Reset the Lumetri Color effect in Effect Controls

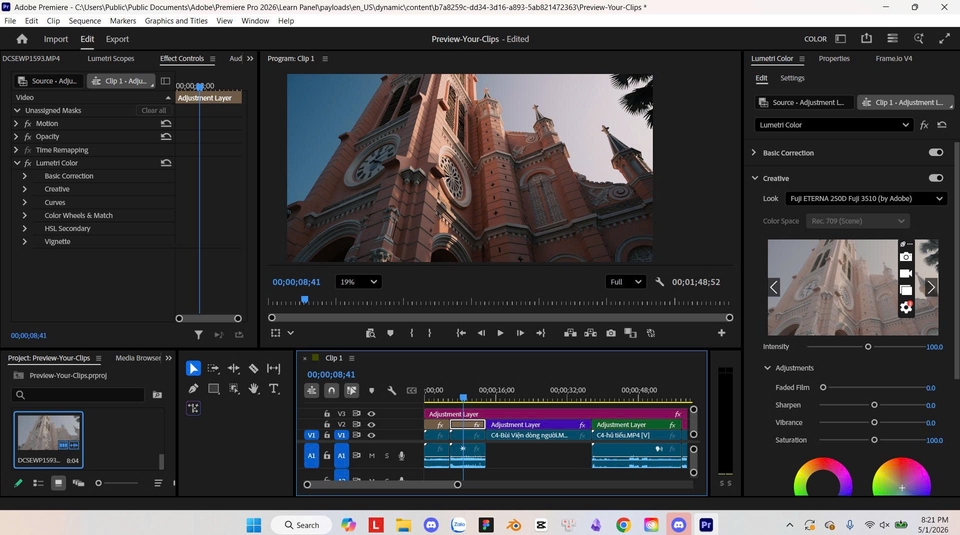166,163
